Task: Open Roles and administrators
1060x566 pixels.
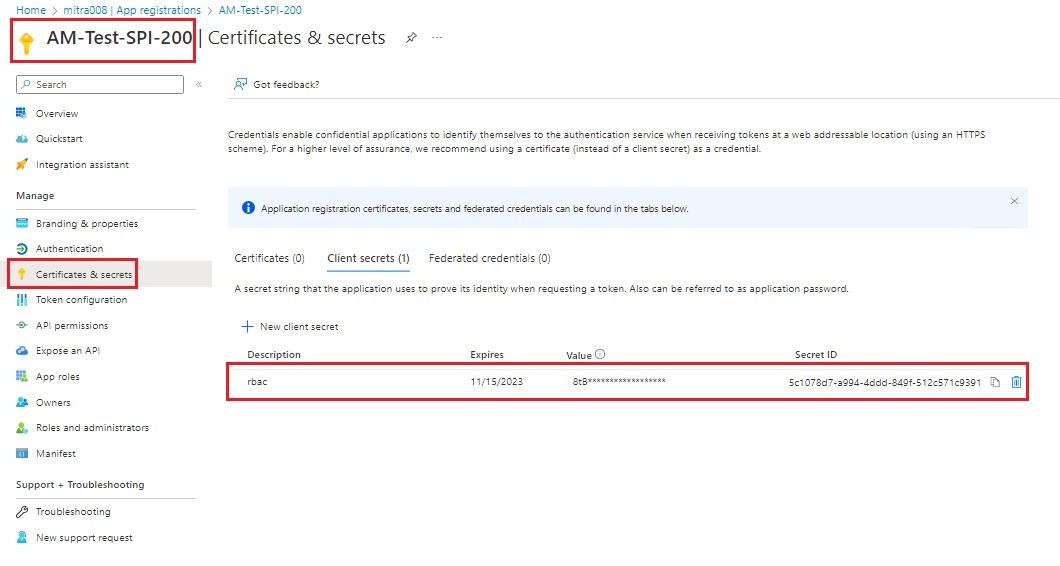Action: (92, 428)
